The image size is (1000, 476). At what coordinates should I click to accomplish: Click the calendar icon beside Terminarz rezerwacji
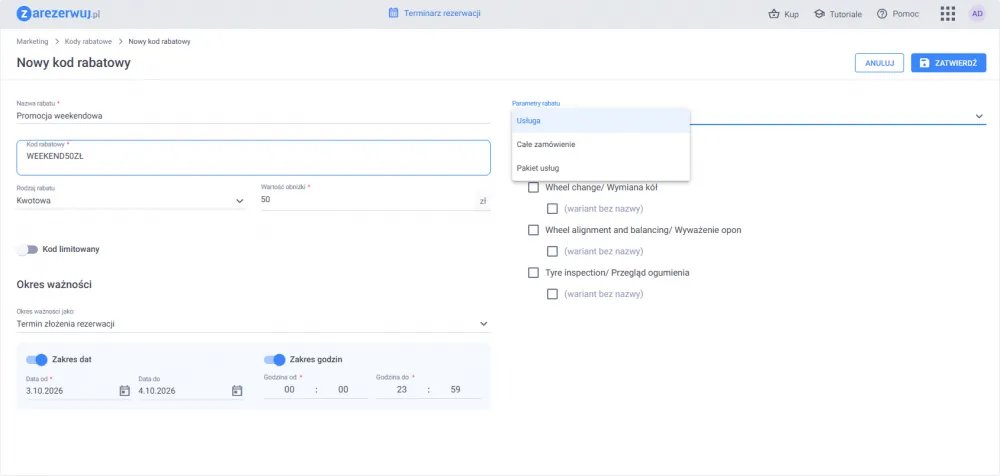[393, 13]
